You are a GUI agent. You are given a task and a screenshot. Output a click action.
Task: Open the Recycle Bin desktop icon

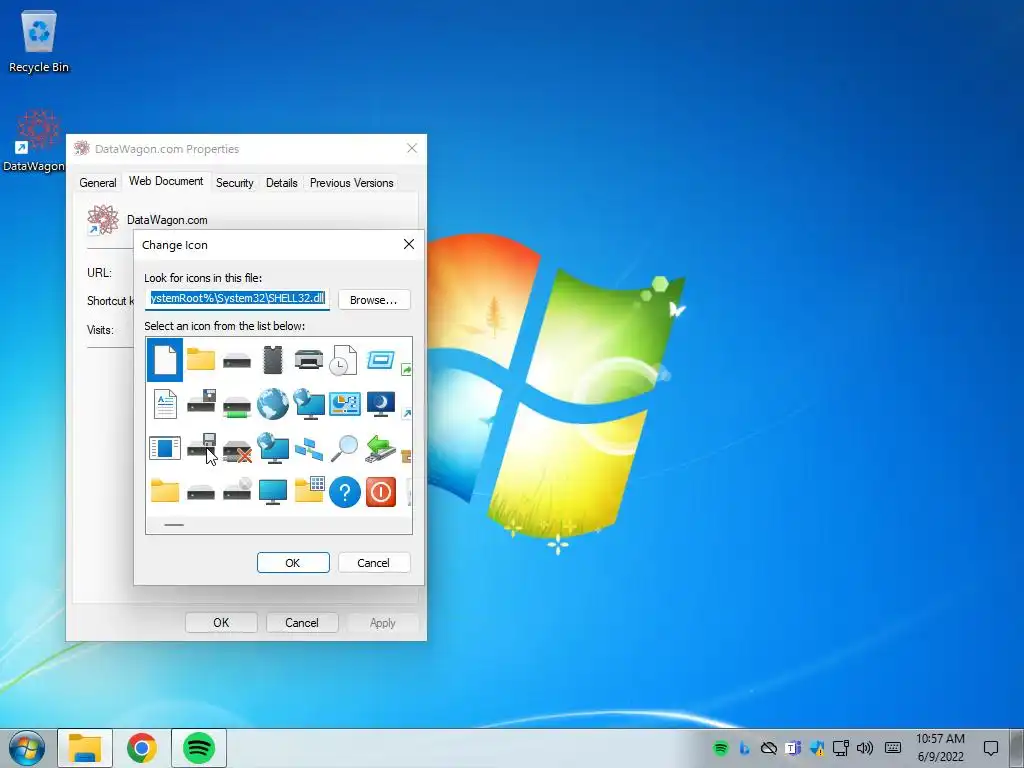(39, 42)
